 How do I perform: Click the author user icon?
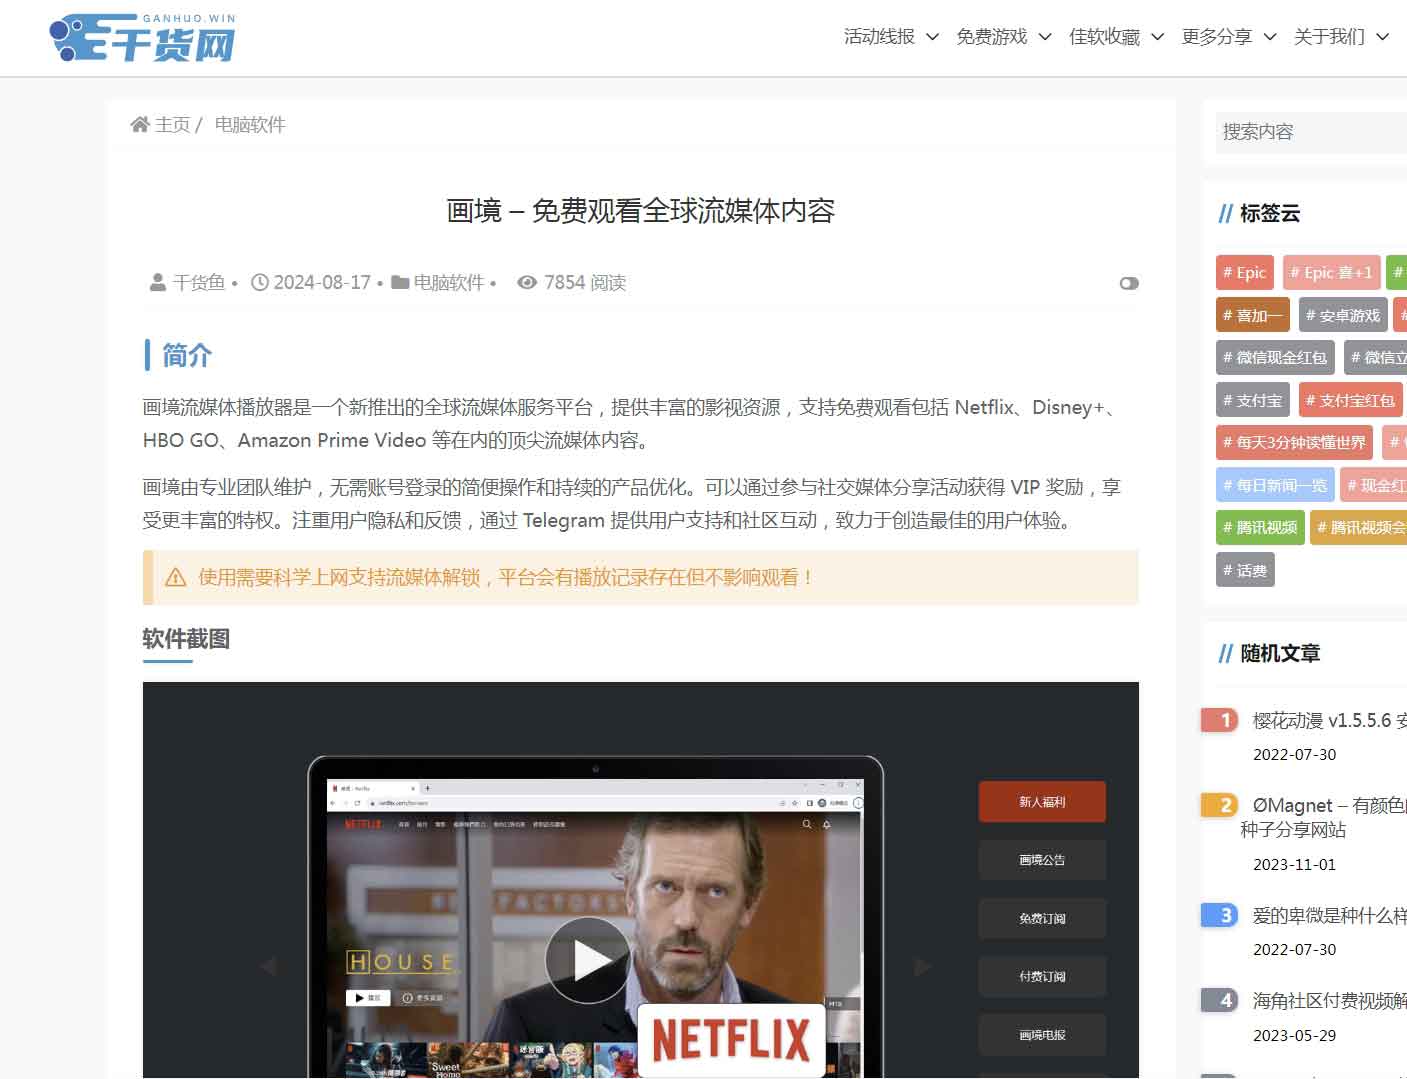pos(158,283)
